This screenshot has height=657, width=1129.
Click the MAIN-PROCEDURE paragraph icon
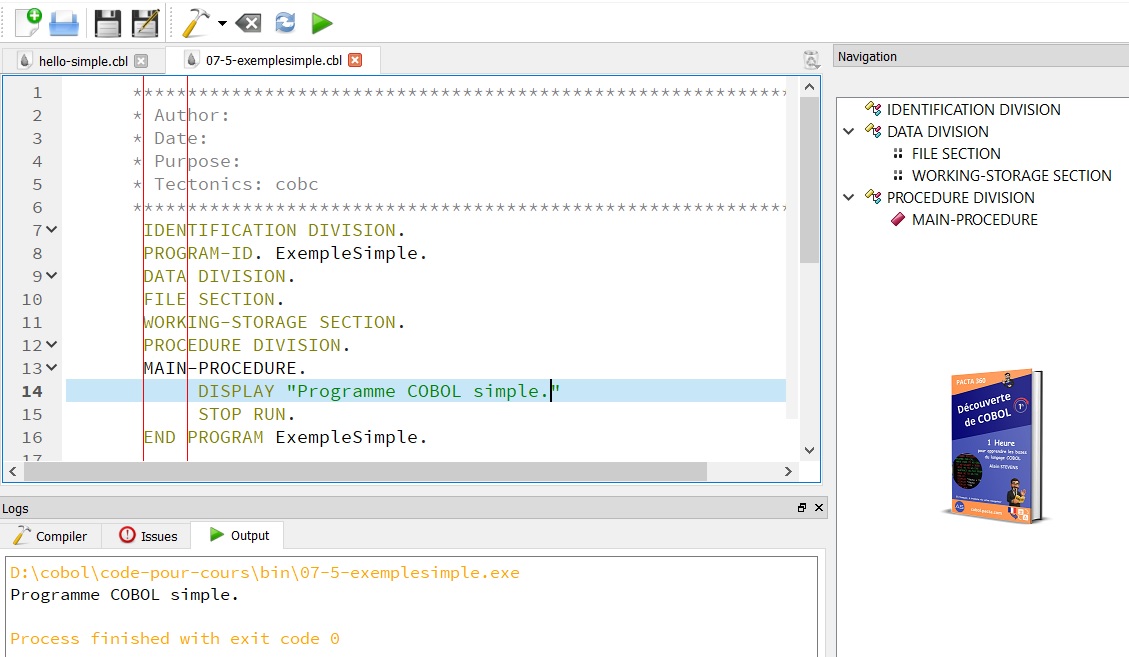[x=898, y=219]
